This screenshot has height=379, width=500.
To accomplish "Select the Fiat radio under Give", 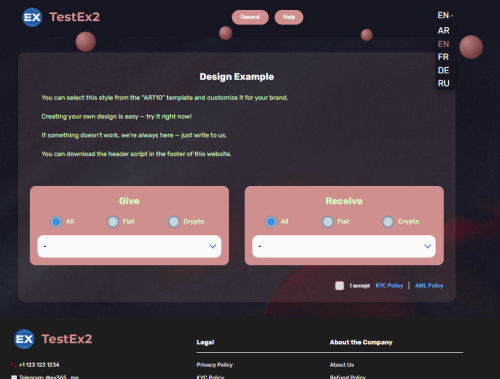I will (x=113, y=222).
